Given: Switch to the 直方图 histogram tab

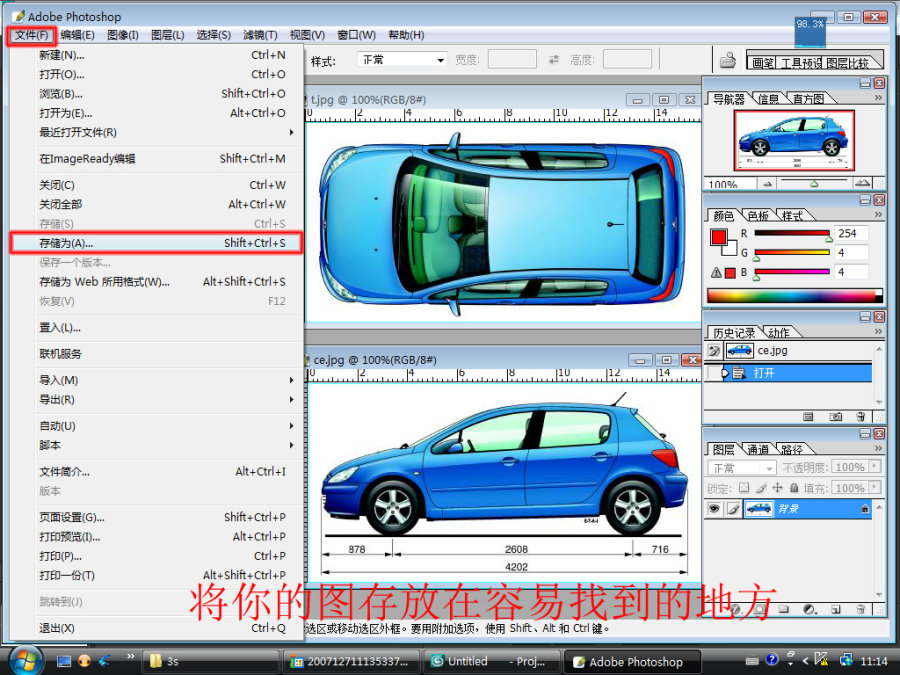Looking at the screenshot, I should [808, 99].
